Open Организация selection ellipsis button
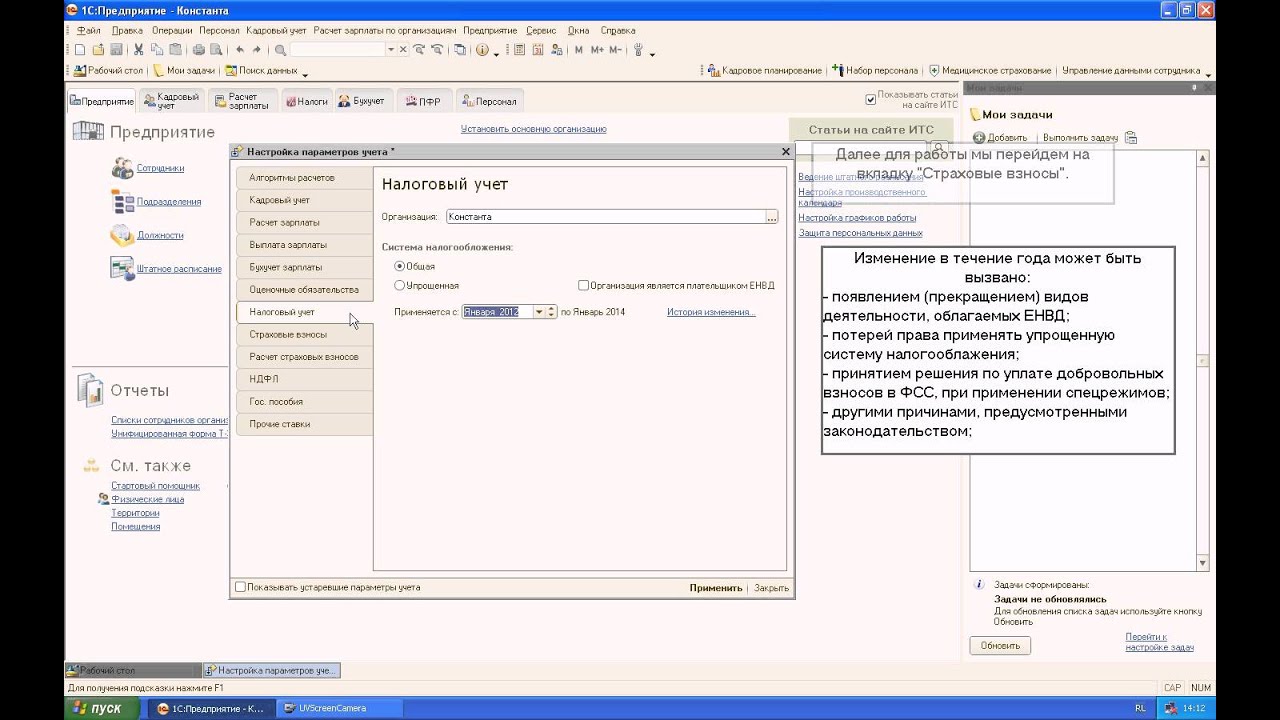 [x=772, y=216]
